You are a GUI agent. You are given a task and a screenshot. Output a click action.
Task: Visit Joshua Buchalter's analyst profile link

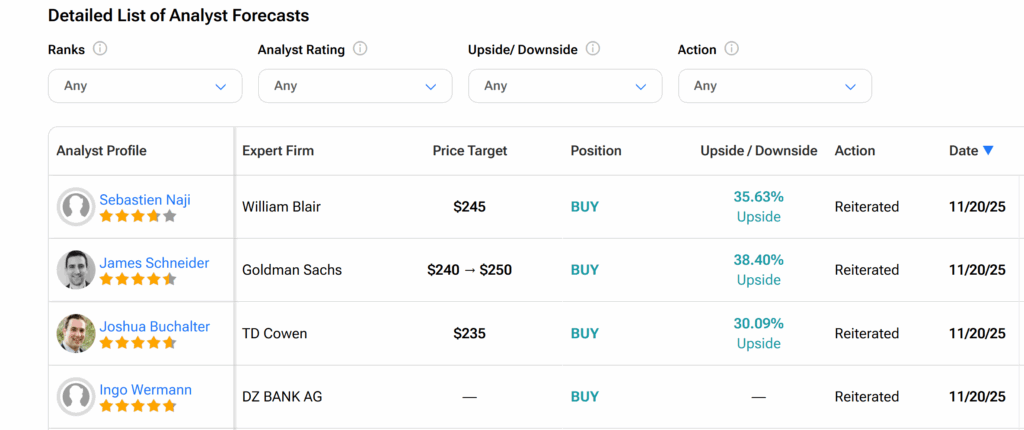click(154, 326)
